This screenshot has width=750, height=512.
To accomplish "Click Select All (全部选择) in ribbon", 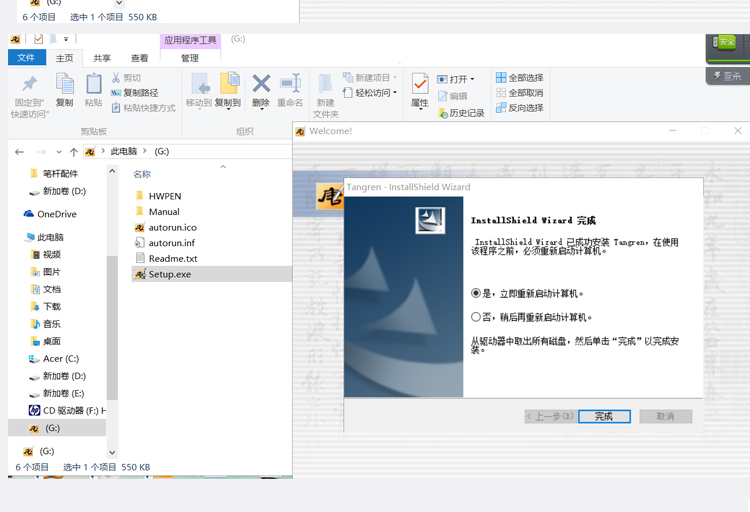I will (x=520, y=78).
